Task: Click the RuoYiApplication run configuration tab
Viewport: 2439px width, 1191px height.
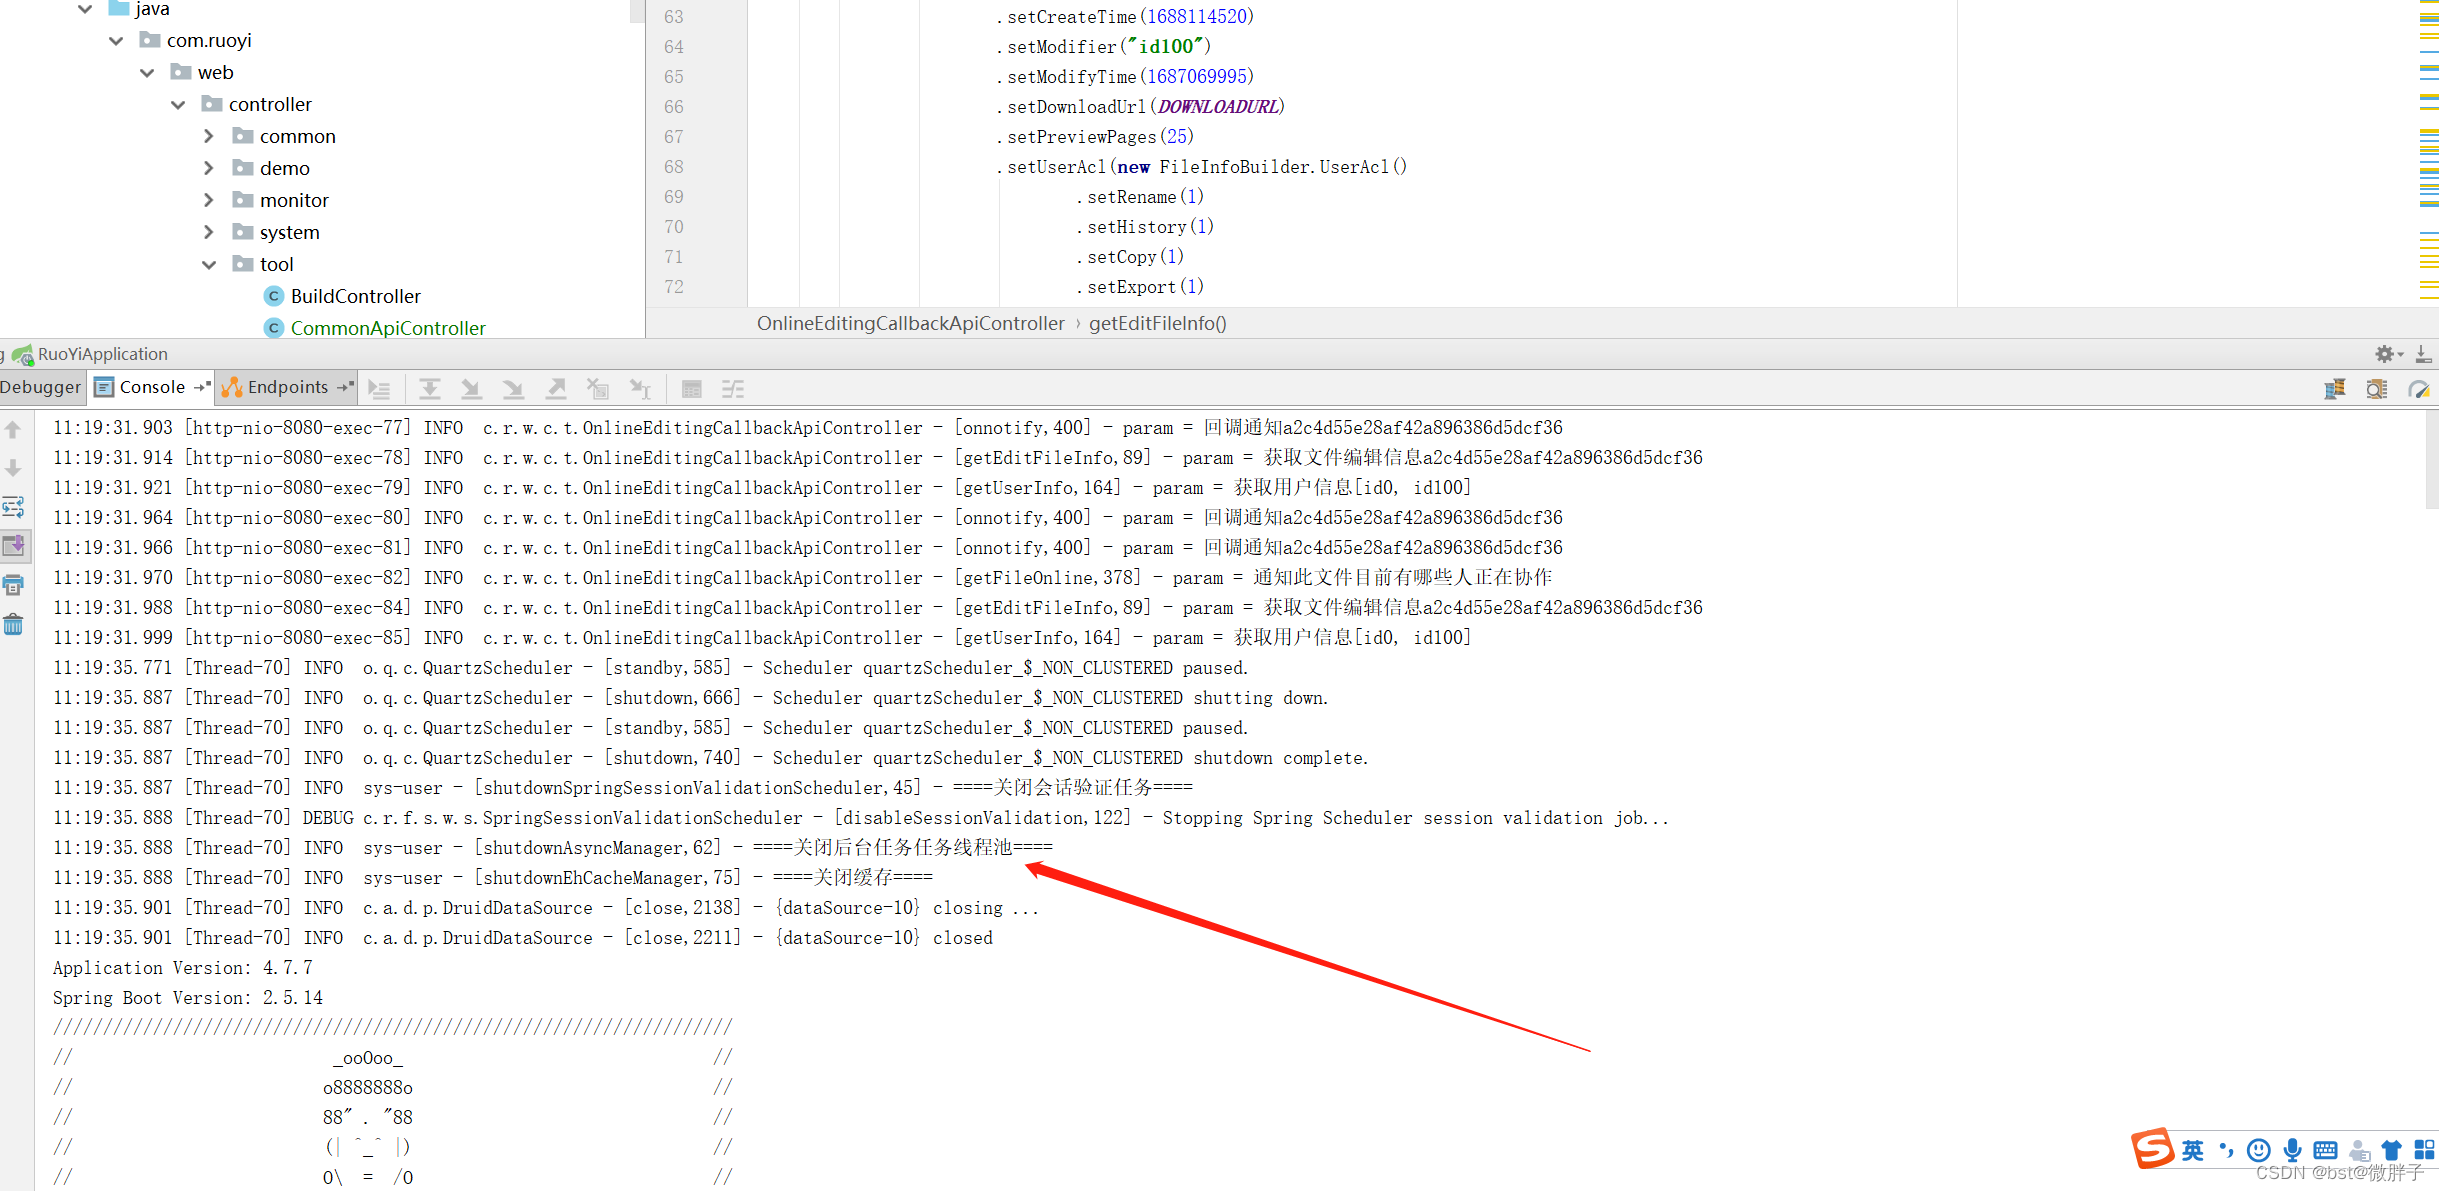Action: click(x=91, y=354)
